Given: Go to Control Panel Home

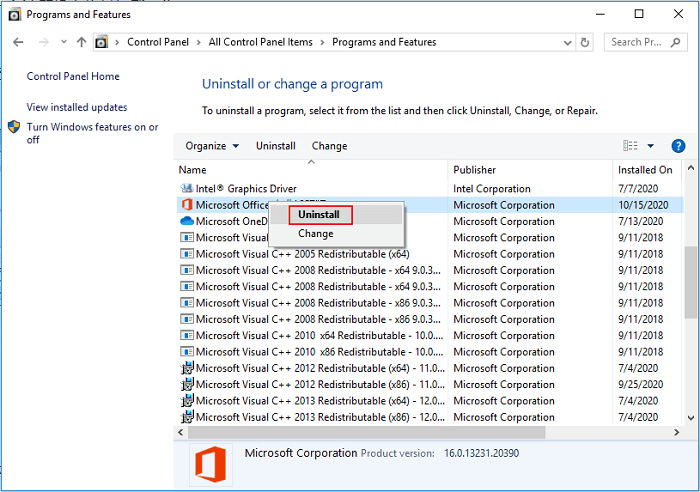Looking at the screenshot, I should click(73, 76).
